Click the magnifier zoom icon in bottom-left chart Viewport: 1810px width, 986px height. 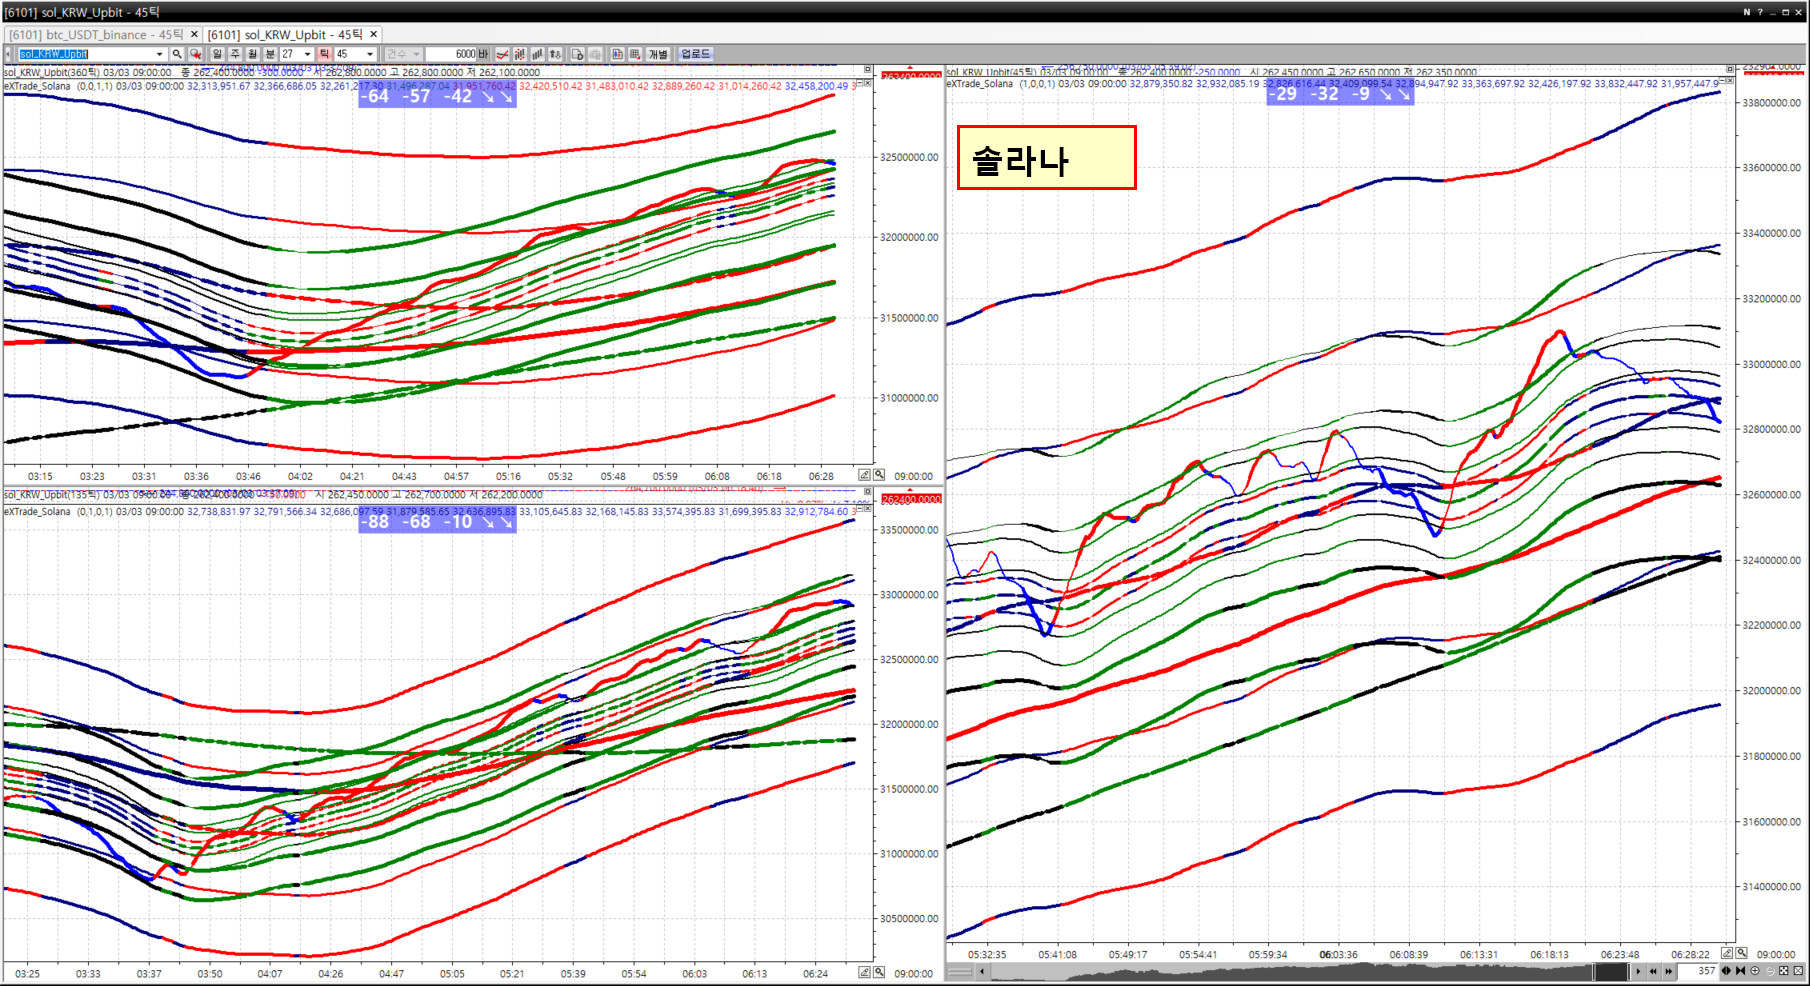pyautogui.click(x=879, y=972)
